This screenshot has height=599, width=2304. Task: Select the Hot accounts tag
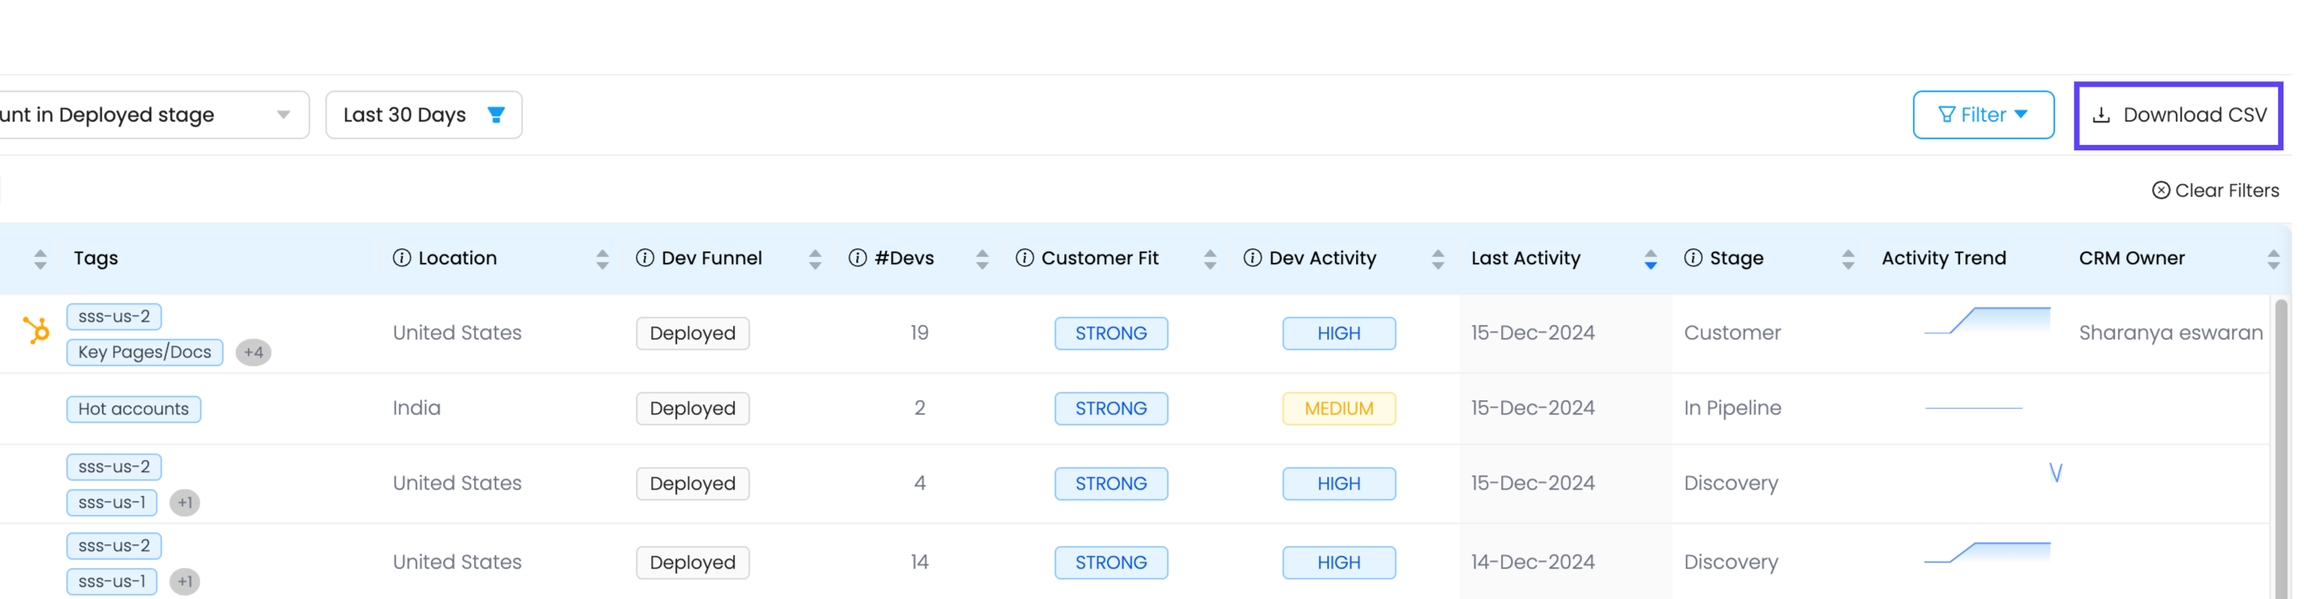click(133, 409)
